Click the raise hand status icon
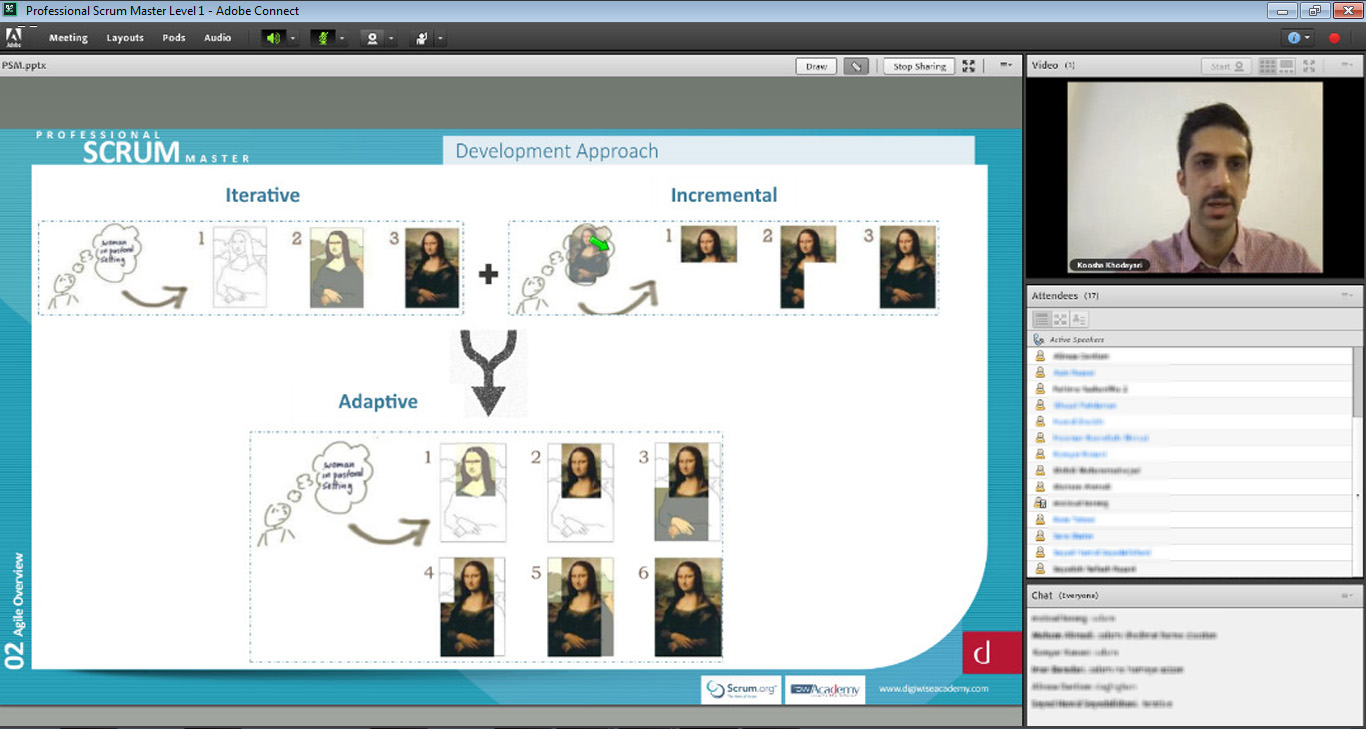Image resolution: width=1366 pixels, height=729 pixels. (422, 38)
